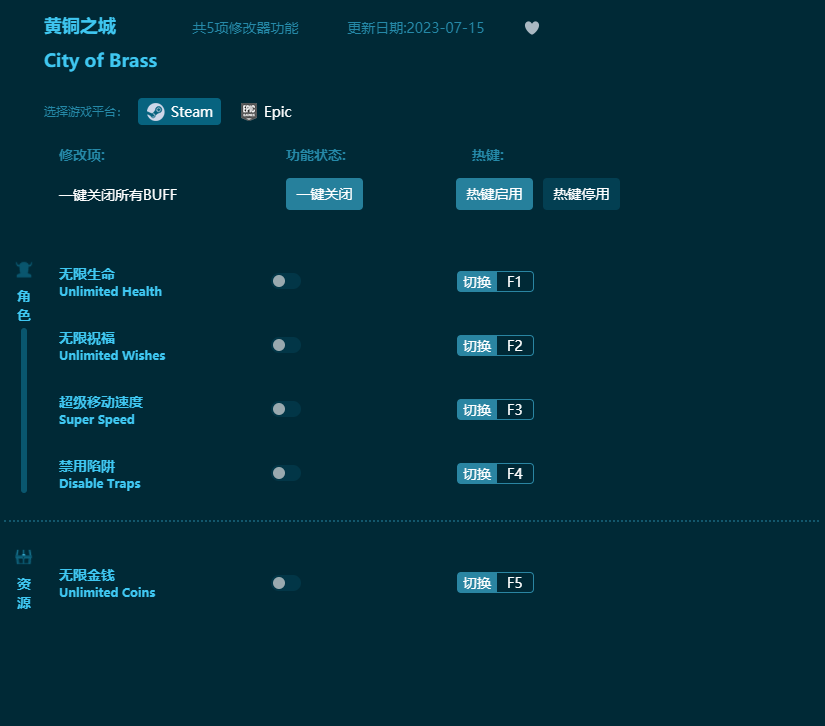Screen dimensions: 825x726
Task: Click the chest icon above 资源 sidebar label
Action: (x=23, y=556)
